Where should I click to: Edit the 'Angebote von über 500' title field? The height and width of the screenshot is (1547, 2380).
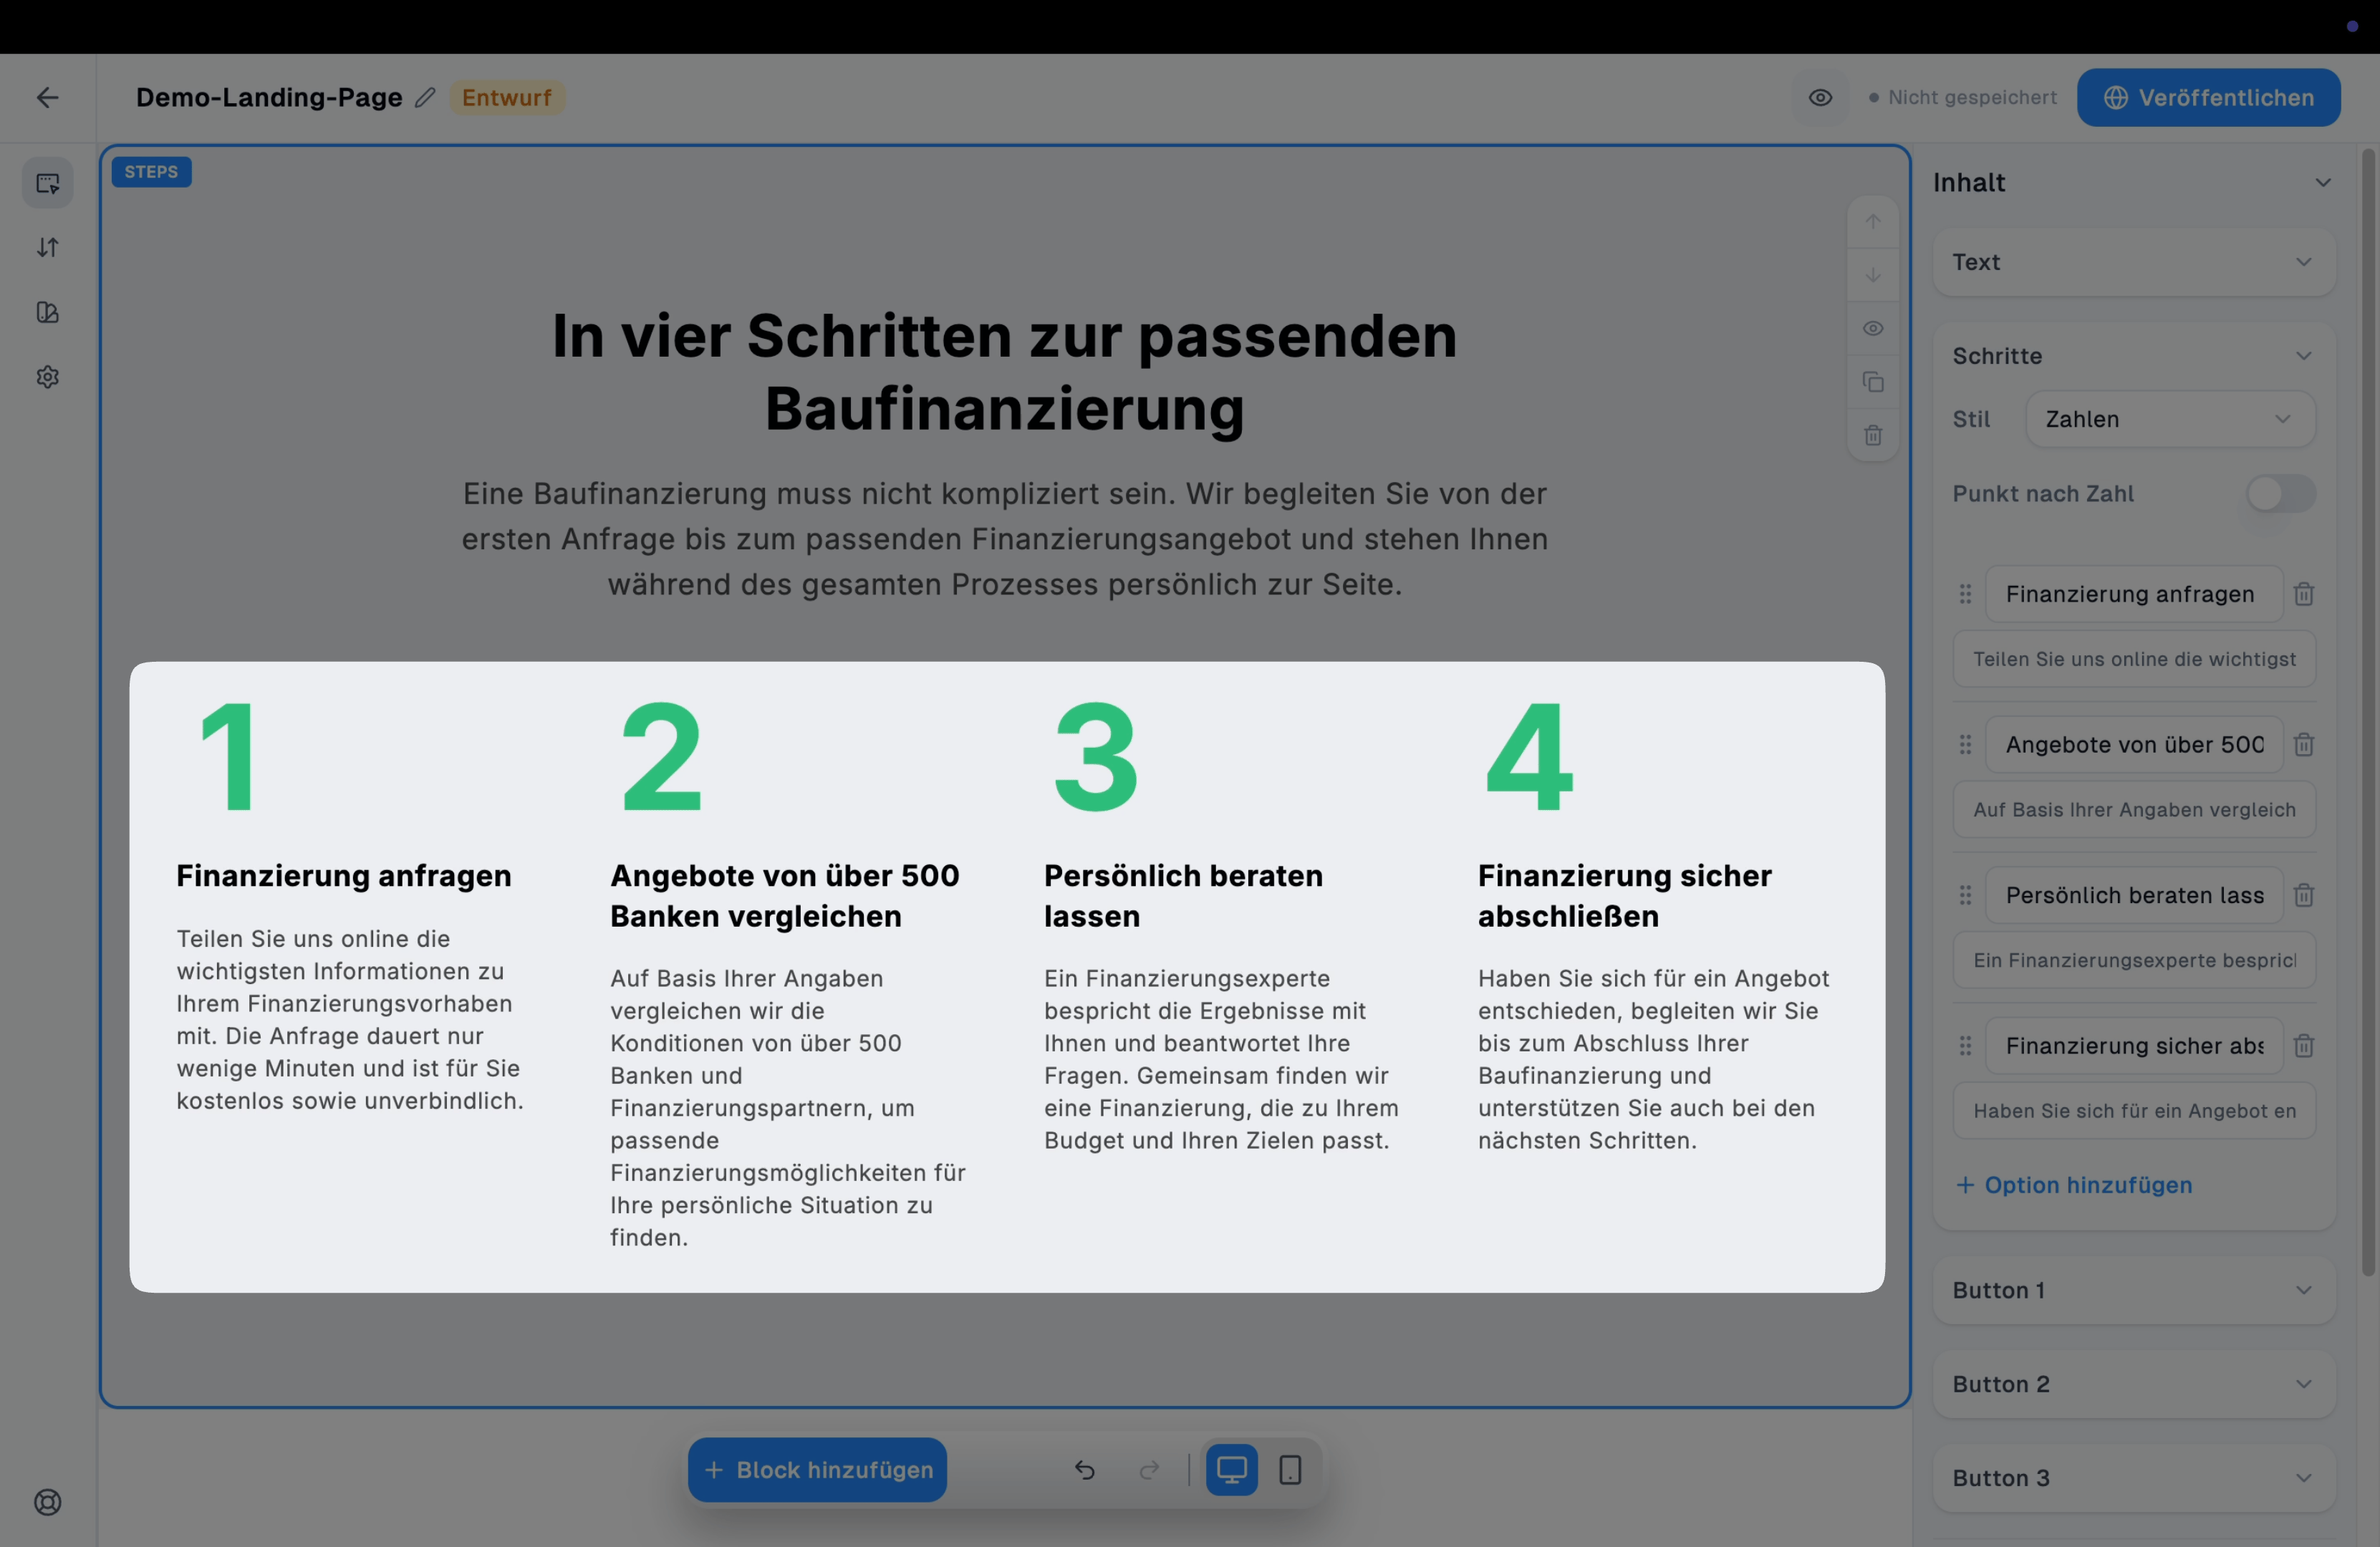[2134, 744]
